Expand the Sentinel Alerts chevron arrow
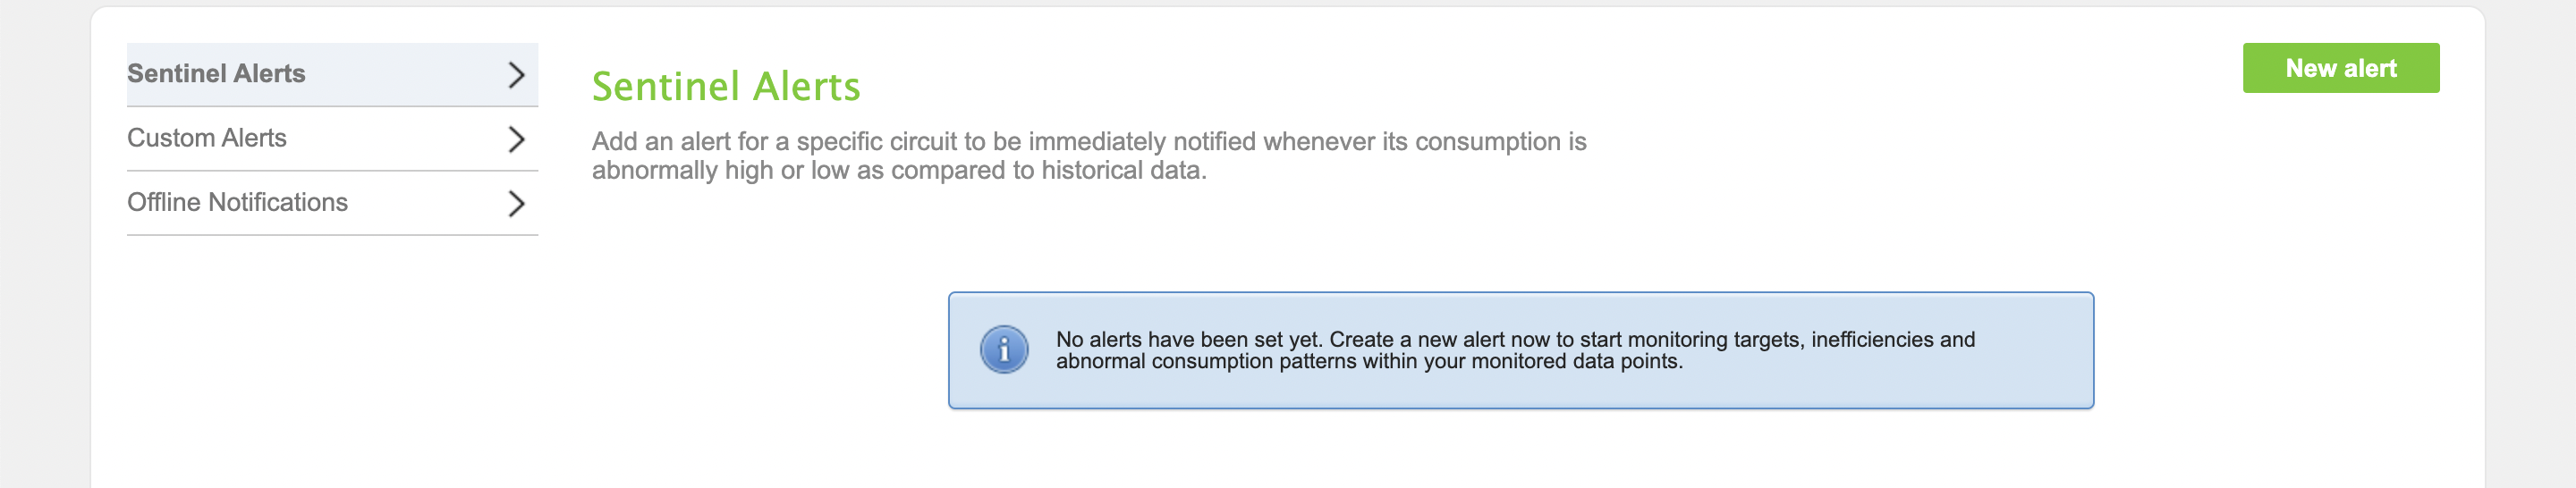 (x=516, y=75)
